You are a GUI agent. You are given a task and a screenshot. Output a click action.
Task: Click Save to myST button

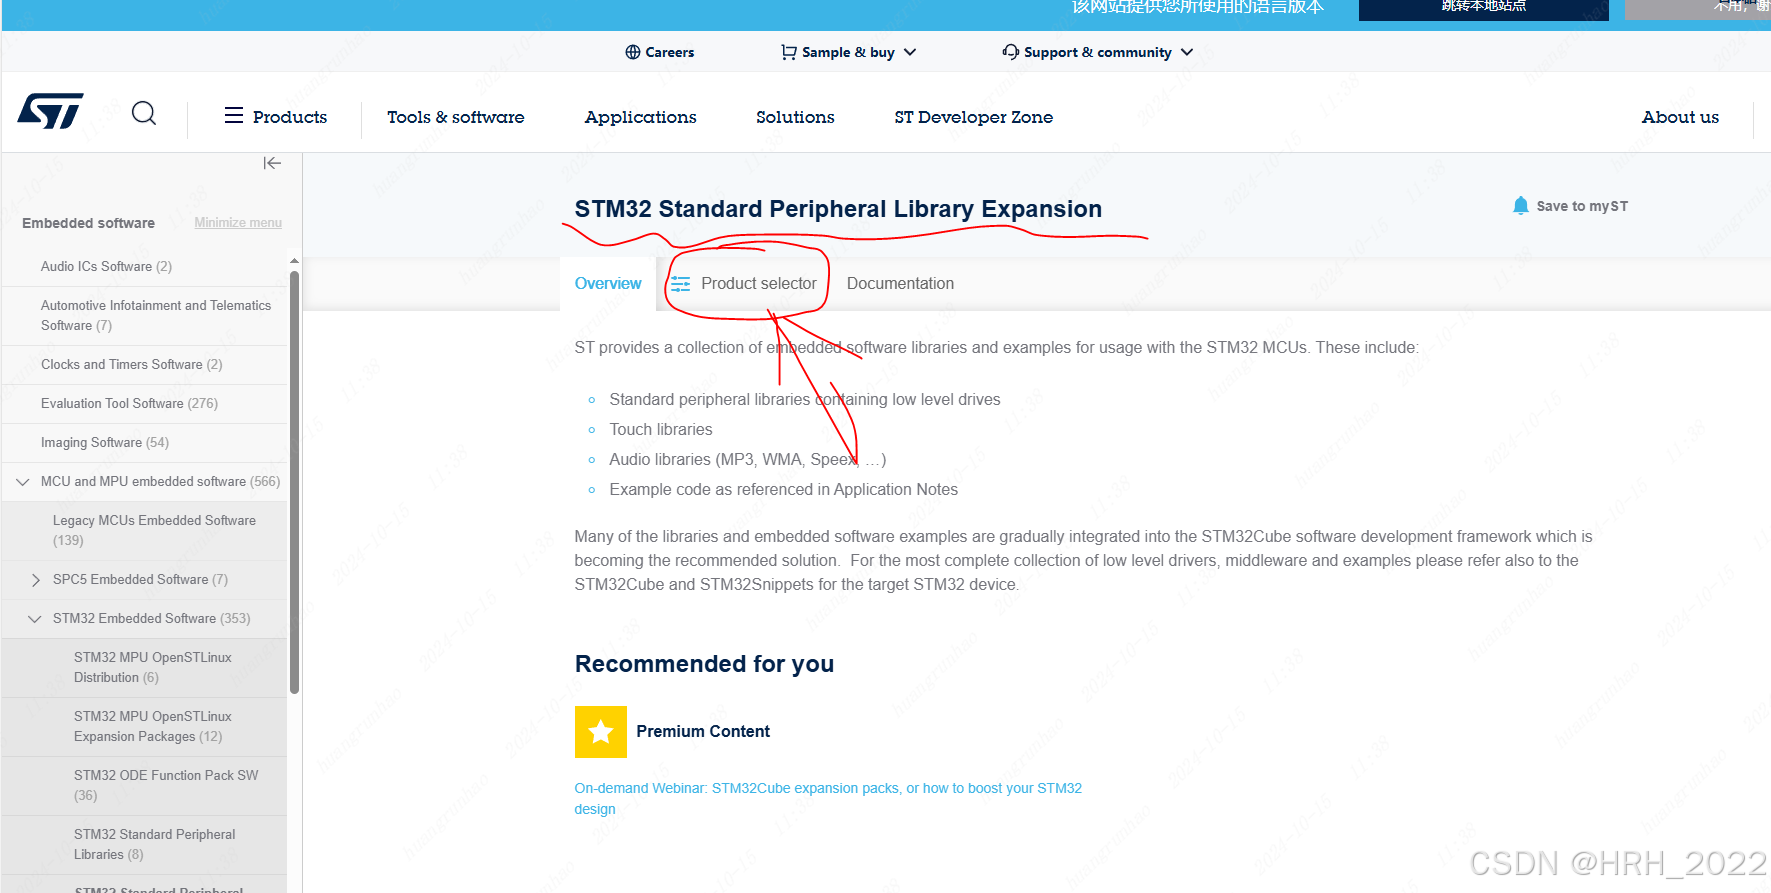coord(1571,206)
